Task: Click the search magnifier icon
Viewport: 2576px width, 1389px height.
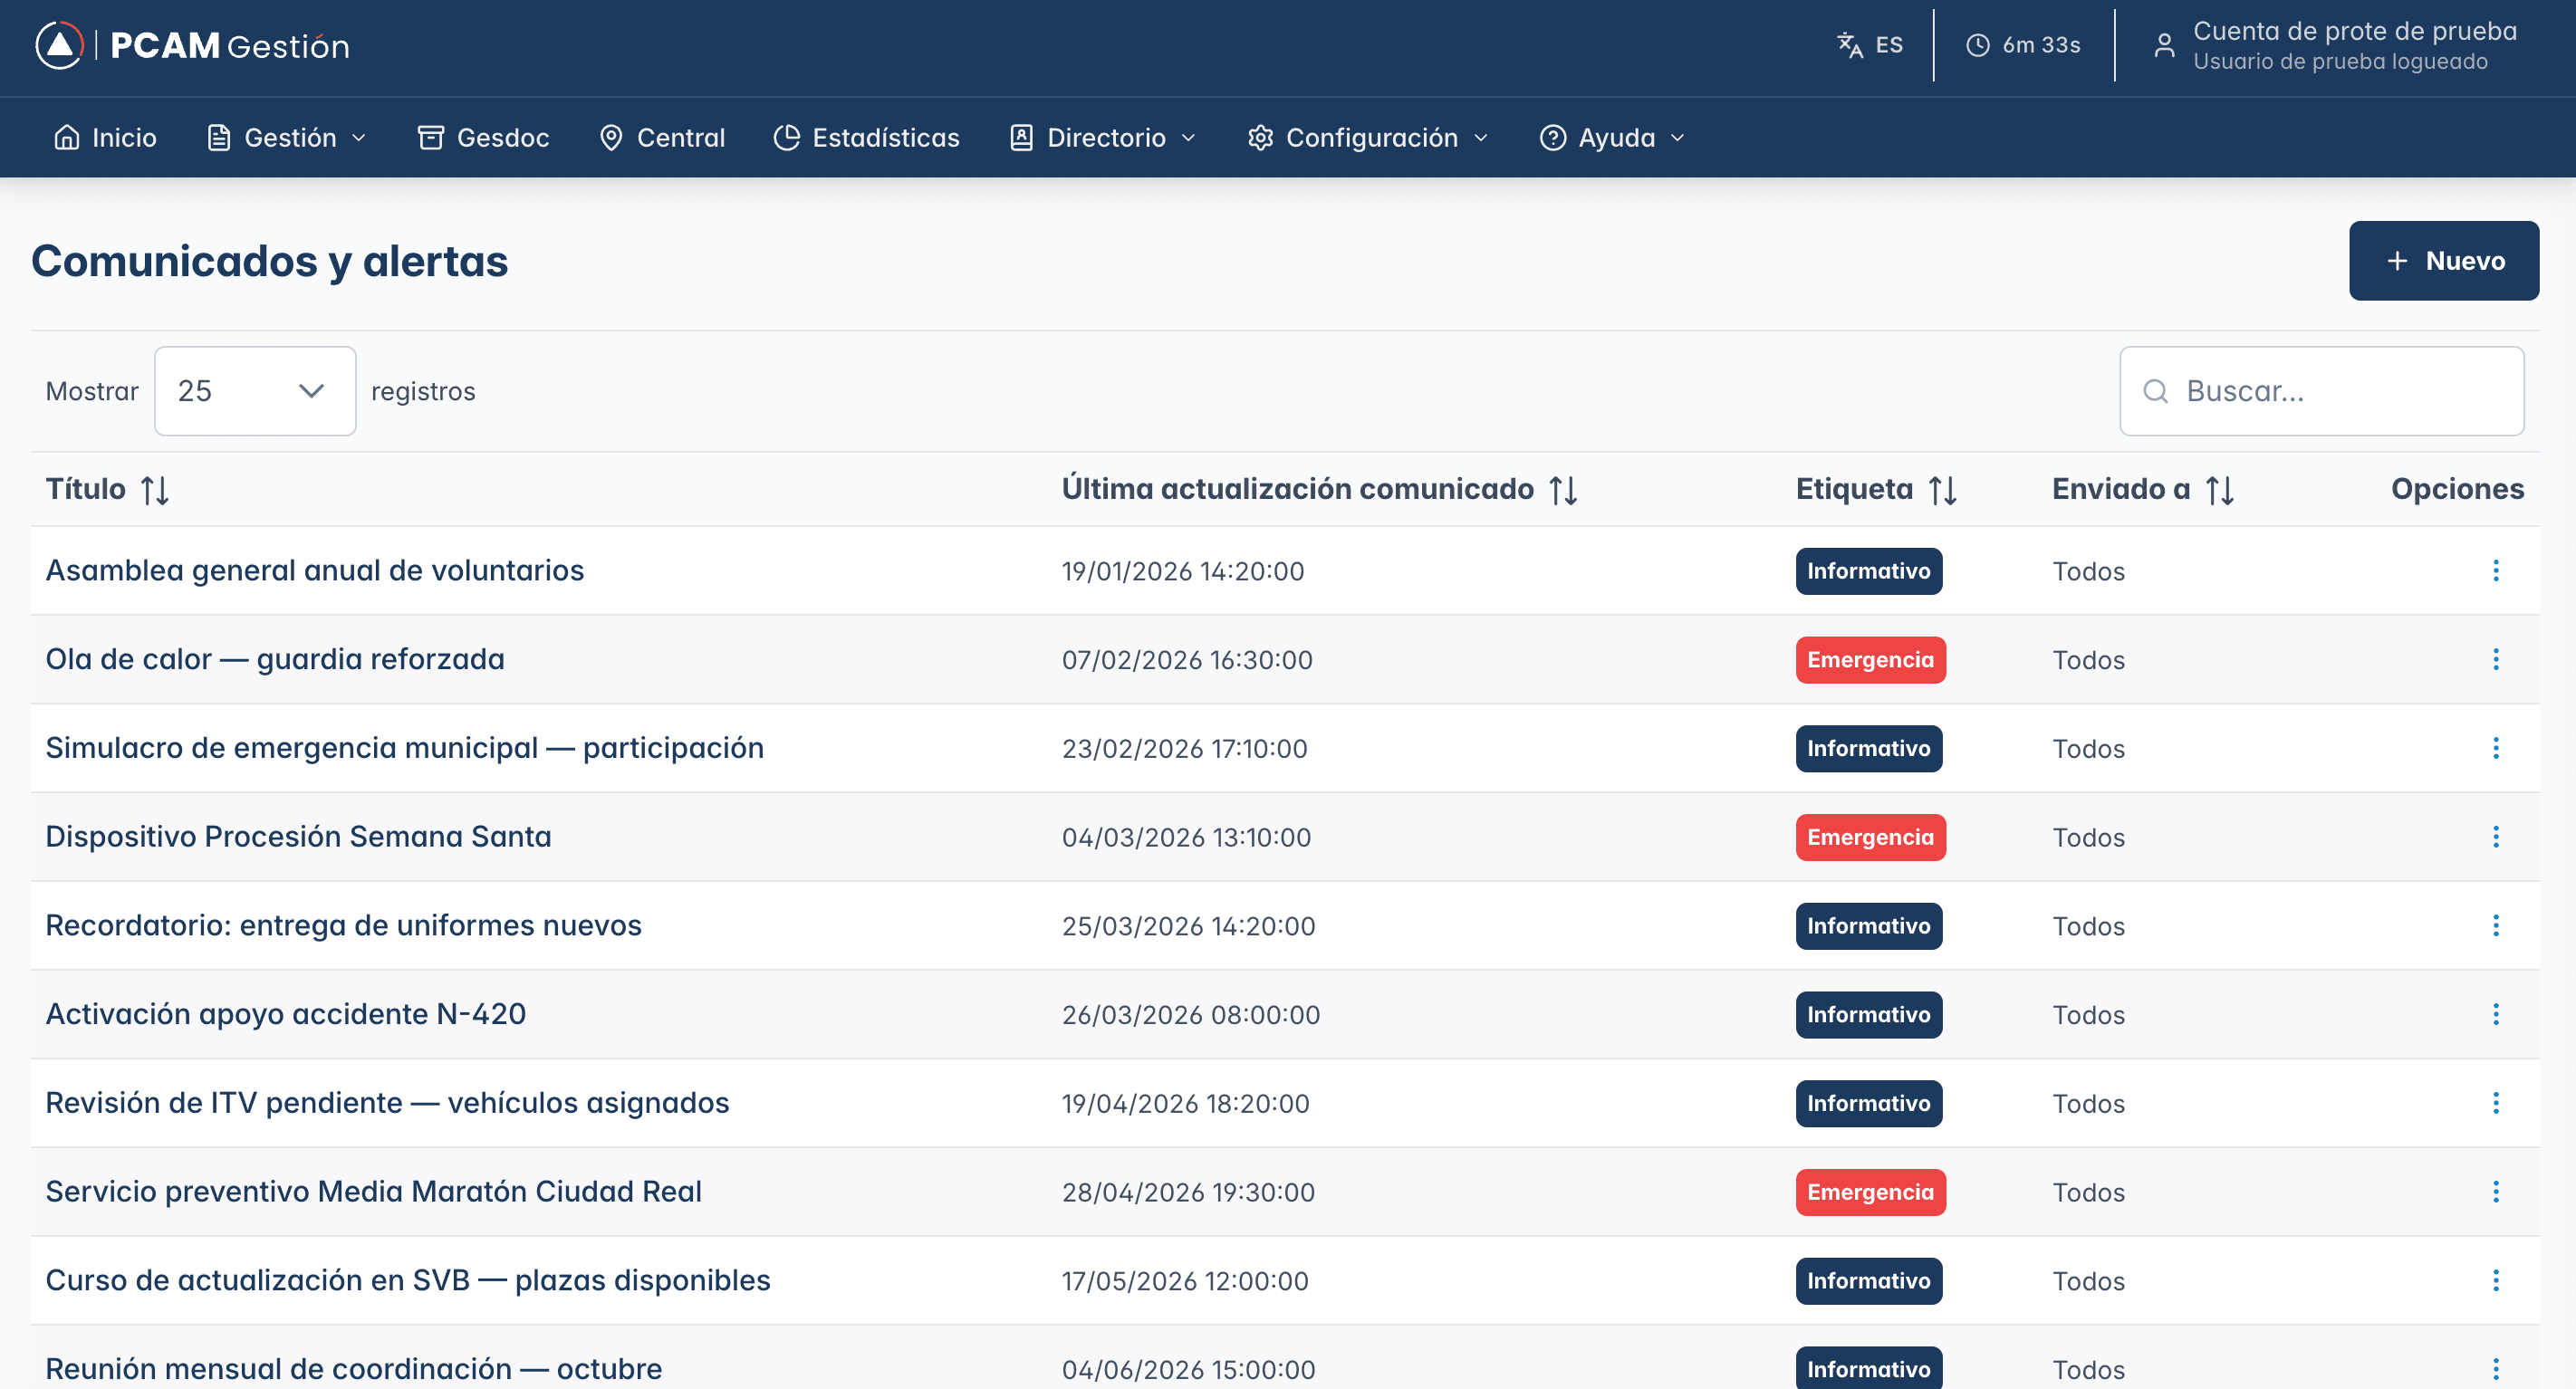Action: (2155, 391)
